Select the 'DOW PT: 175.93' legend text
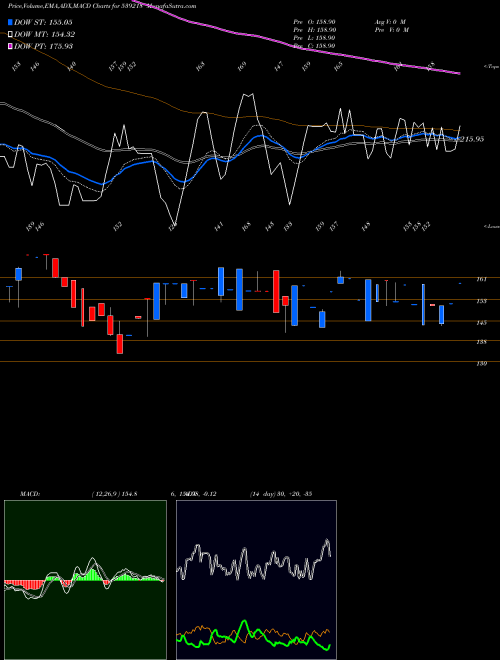 [43, 46]
